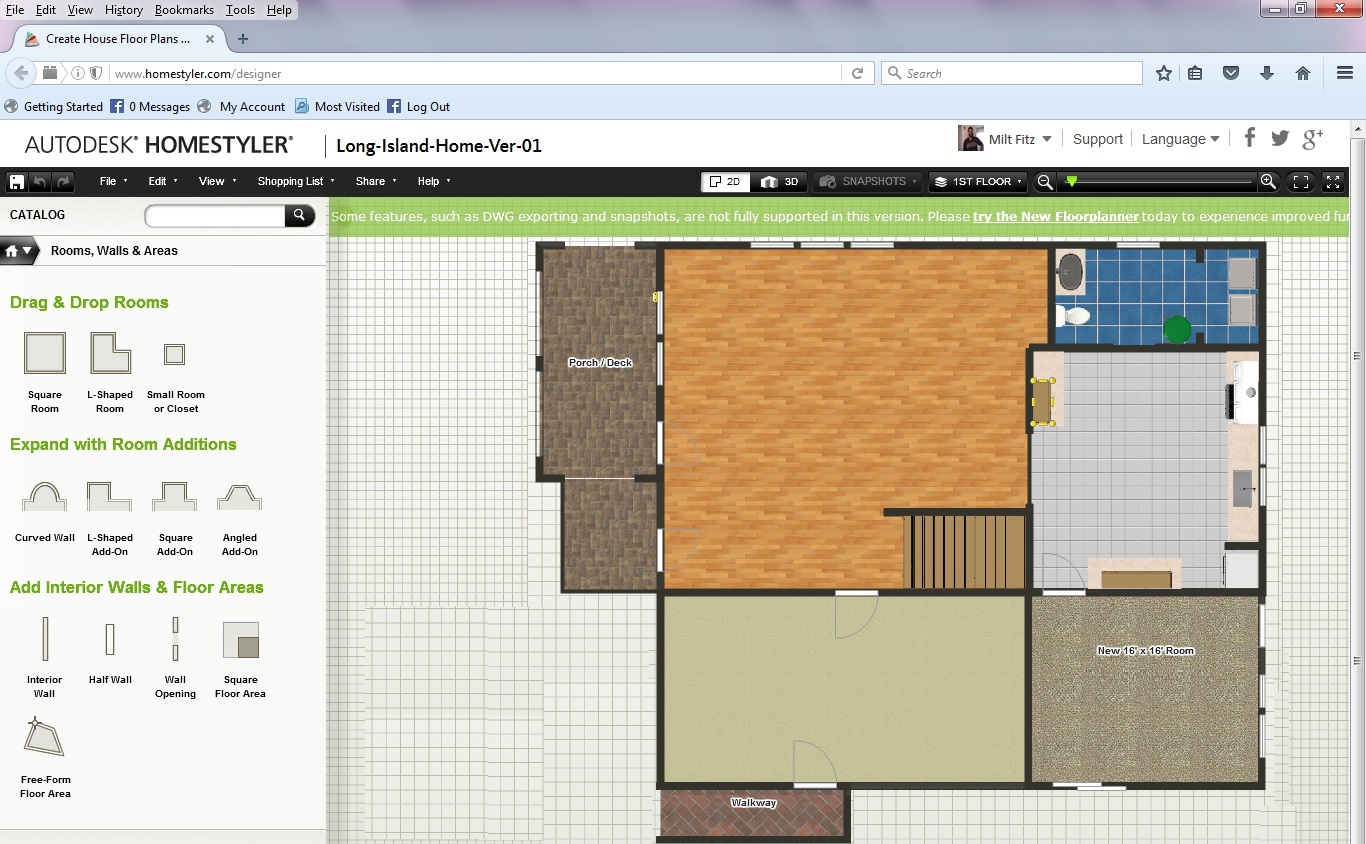The width and height of the screenshot is (1366, 844).
Task: Click the browser reload icon
Action: click(x=857, y=73)
